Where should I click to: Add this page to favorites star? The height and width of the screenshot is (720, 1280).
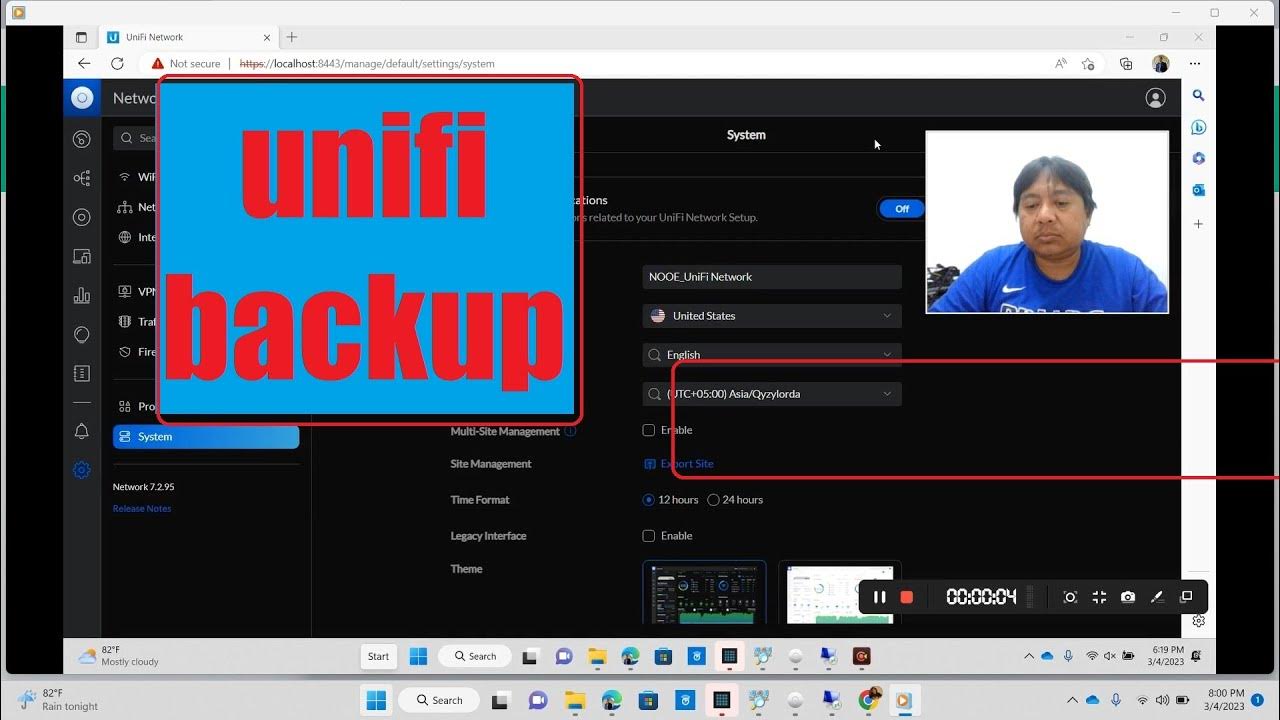[x=1088, y=63]
